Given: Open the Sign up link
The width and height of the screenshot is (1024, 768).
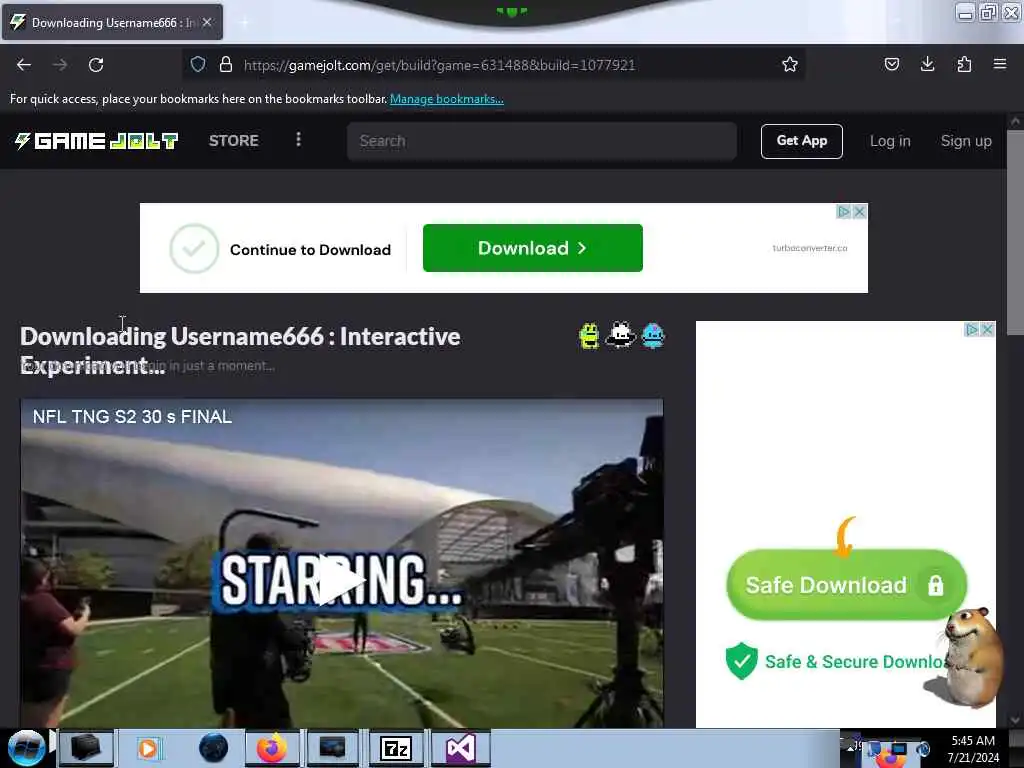Looking at the screenshot, I should click(x=966, y=141).
